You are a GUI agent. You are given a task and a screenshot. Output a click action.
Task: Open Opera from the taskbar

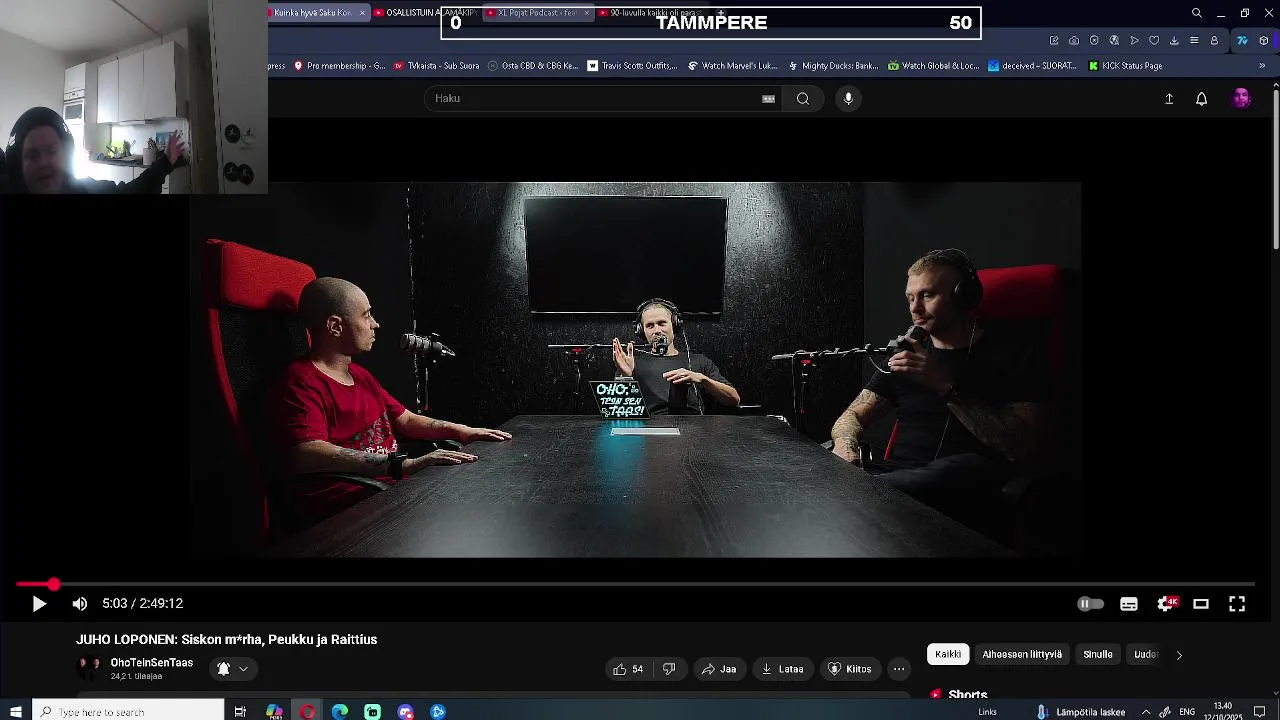pos(307,712)
